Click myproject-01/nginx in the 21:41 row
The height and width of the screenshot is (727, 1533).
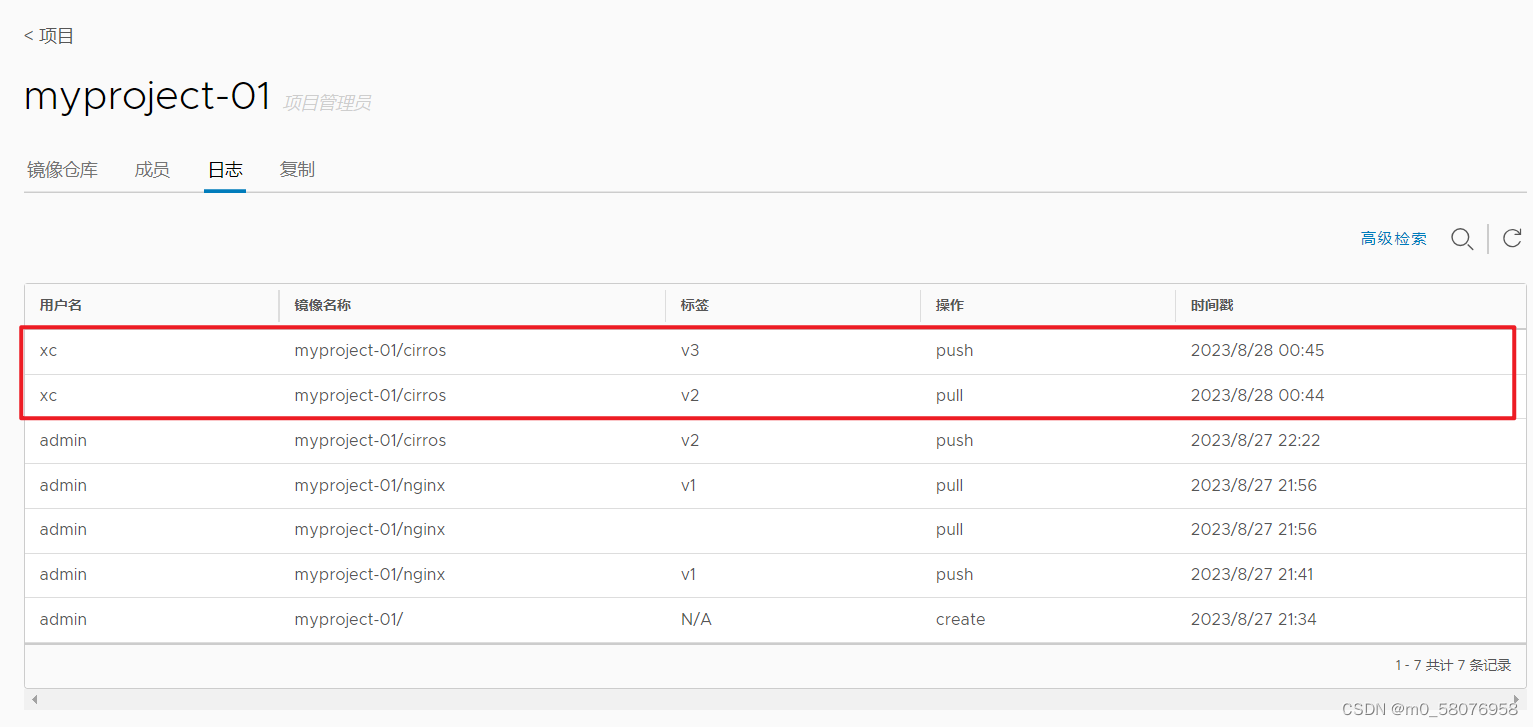(370, 575)
